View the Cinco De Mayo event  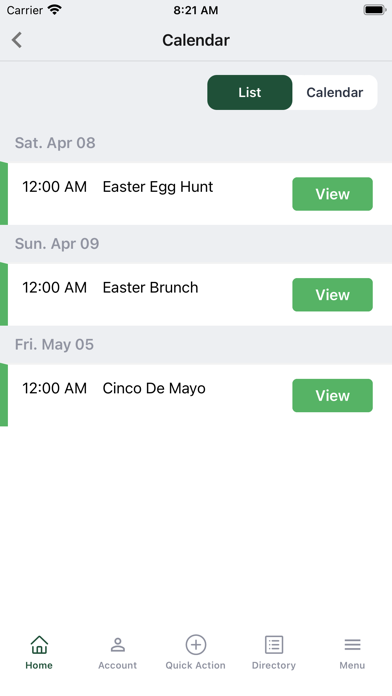(x=333, y=395)
